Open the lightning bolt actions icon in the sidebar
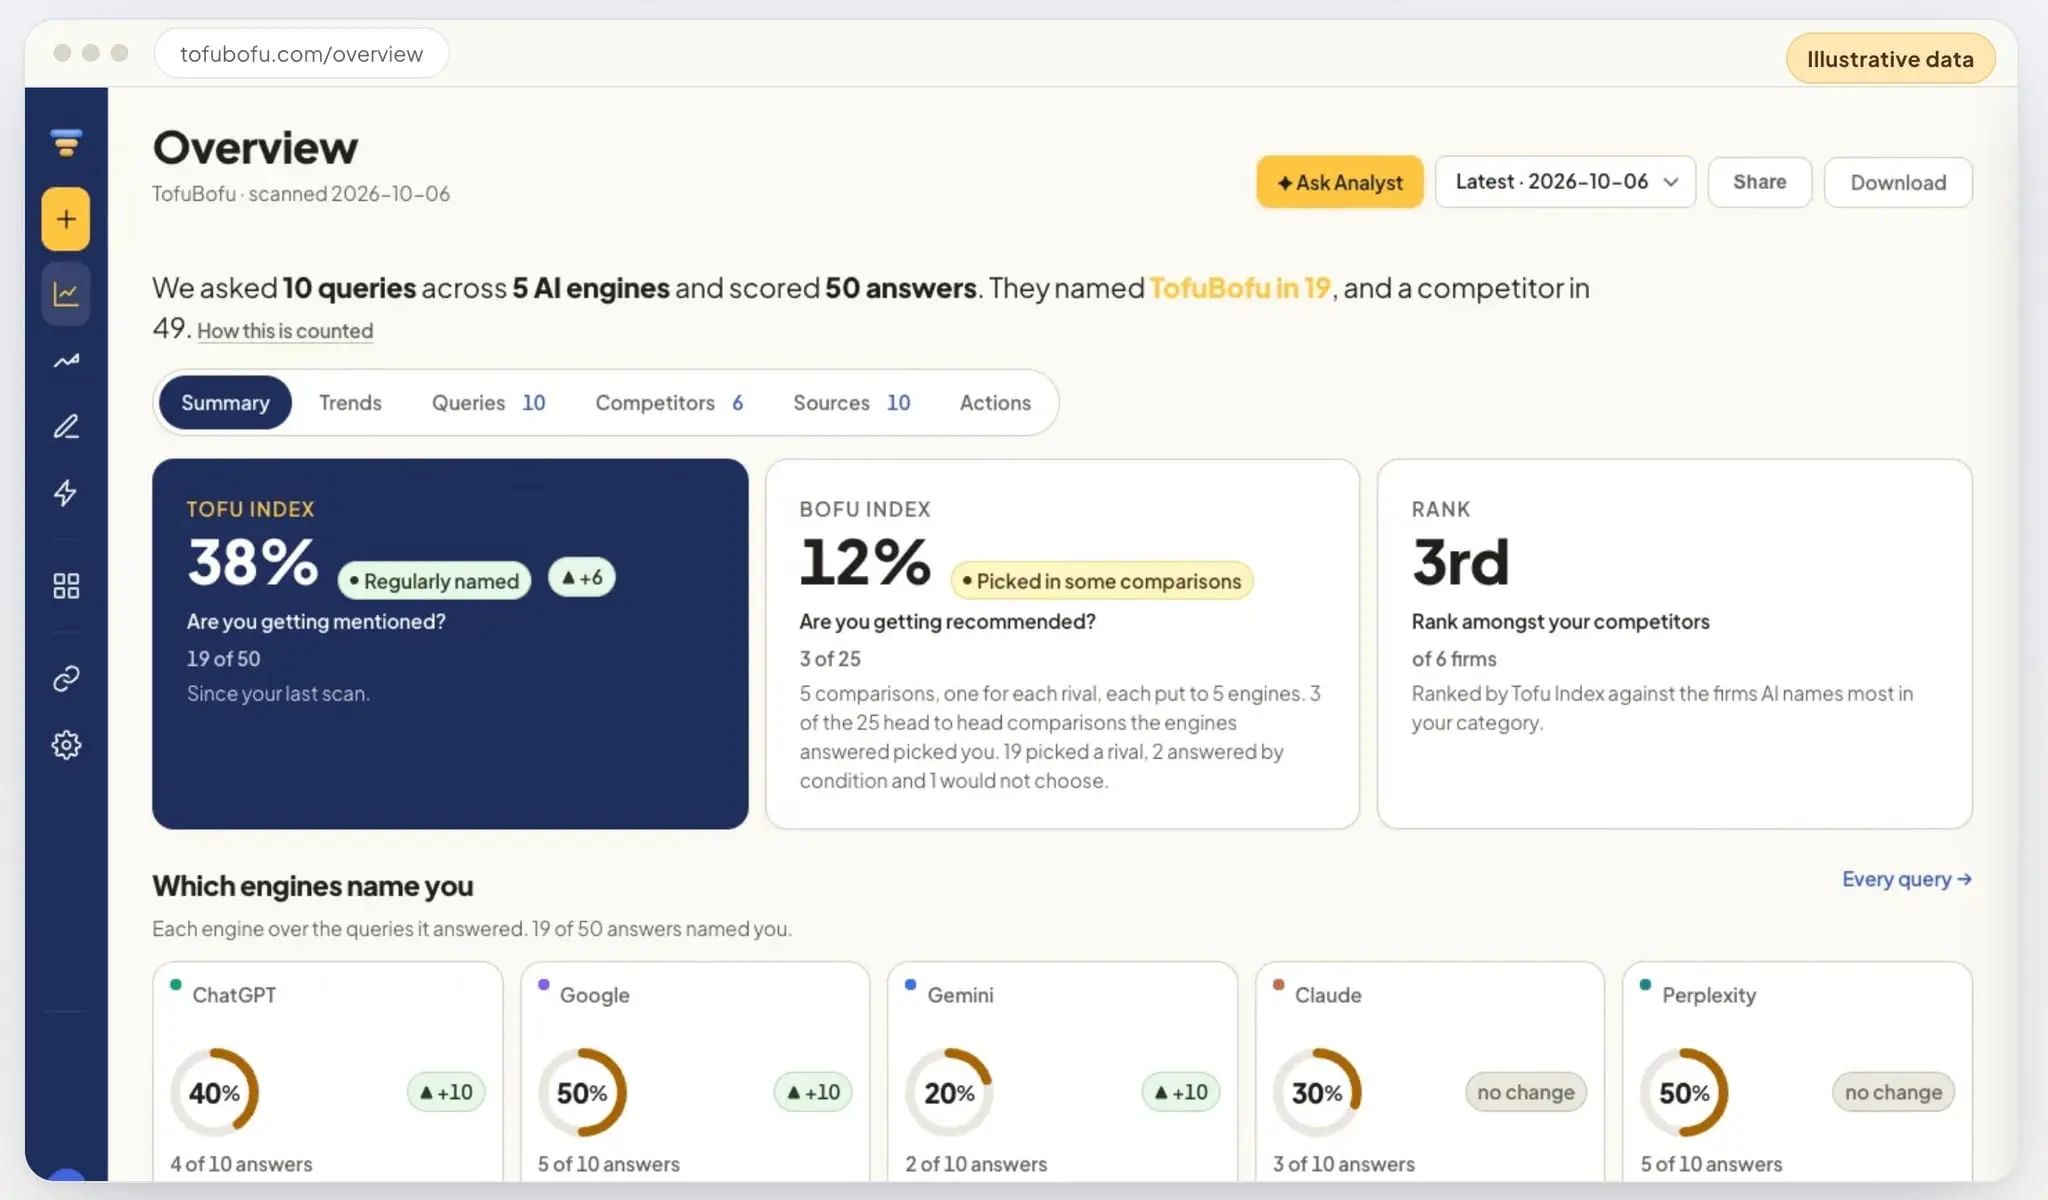 point(66,493)
